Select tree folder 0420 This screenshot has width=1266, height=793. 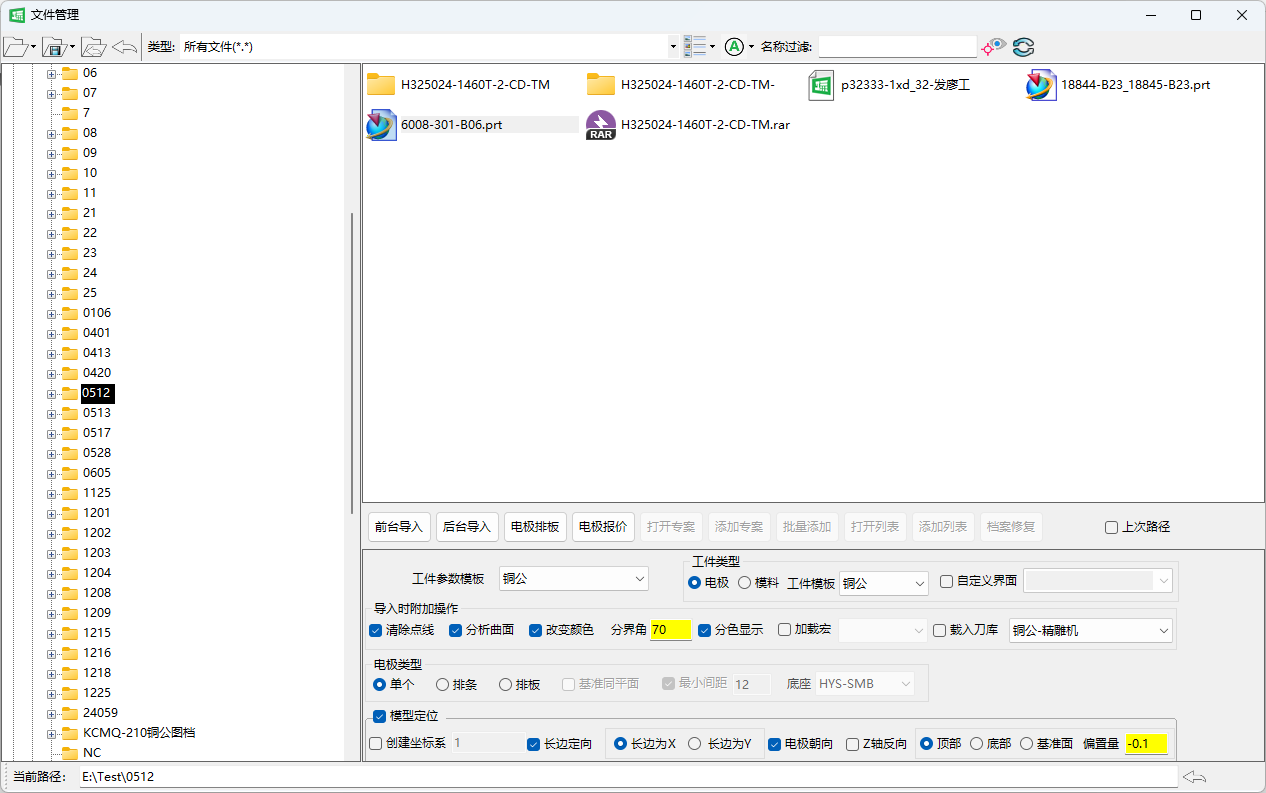[97, 373]
